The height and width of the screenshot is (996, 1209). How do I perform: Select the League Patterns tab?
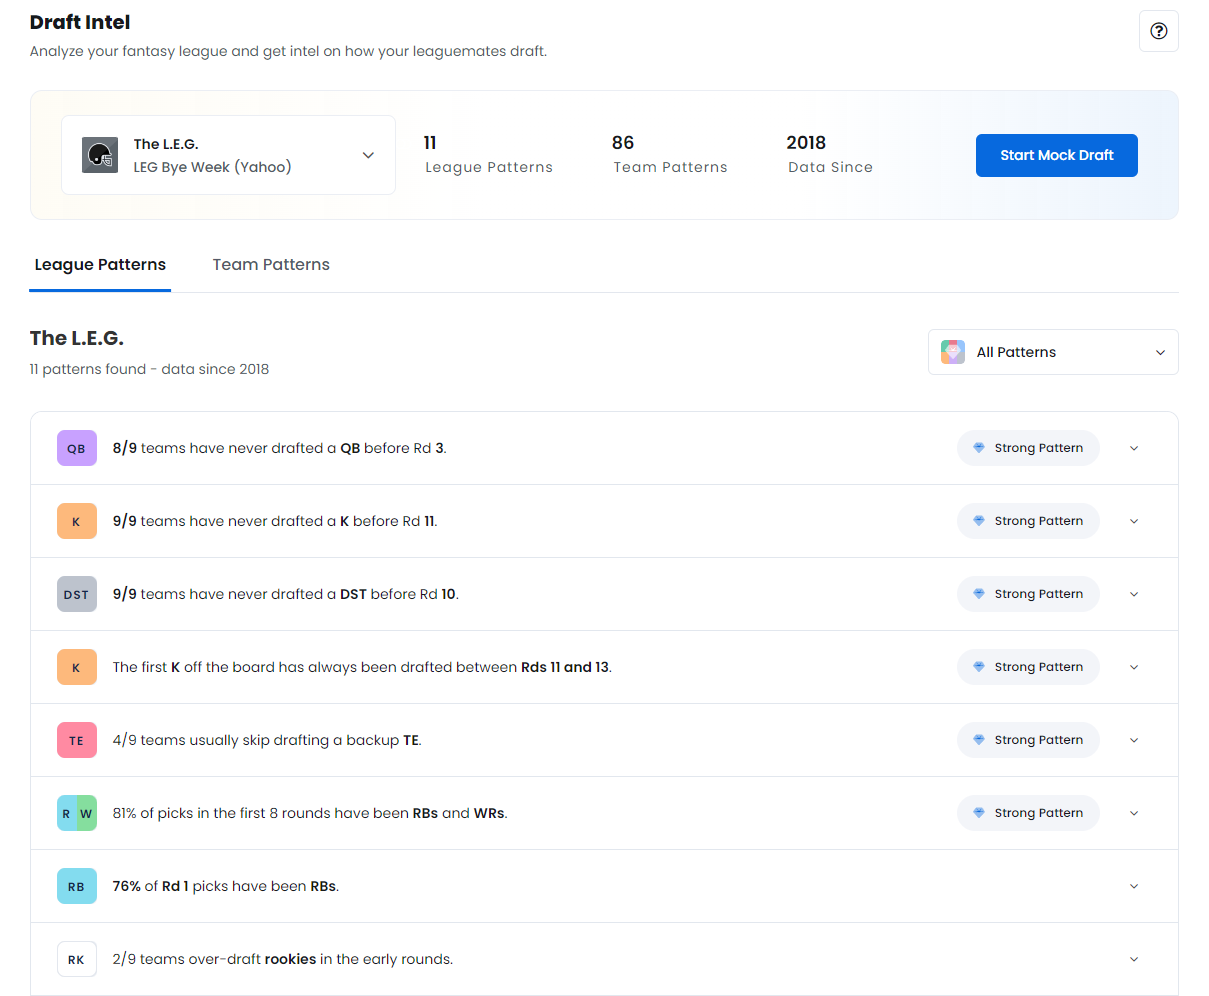(100, 264)
